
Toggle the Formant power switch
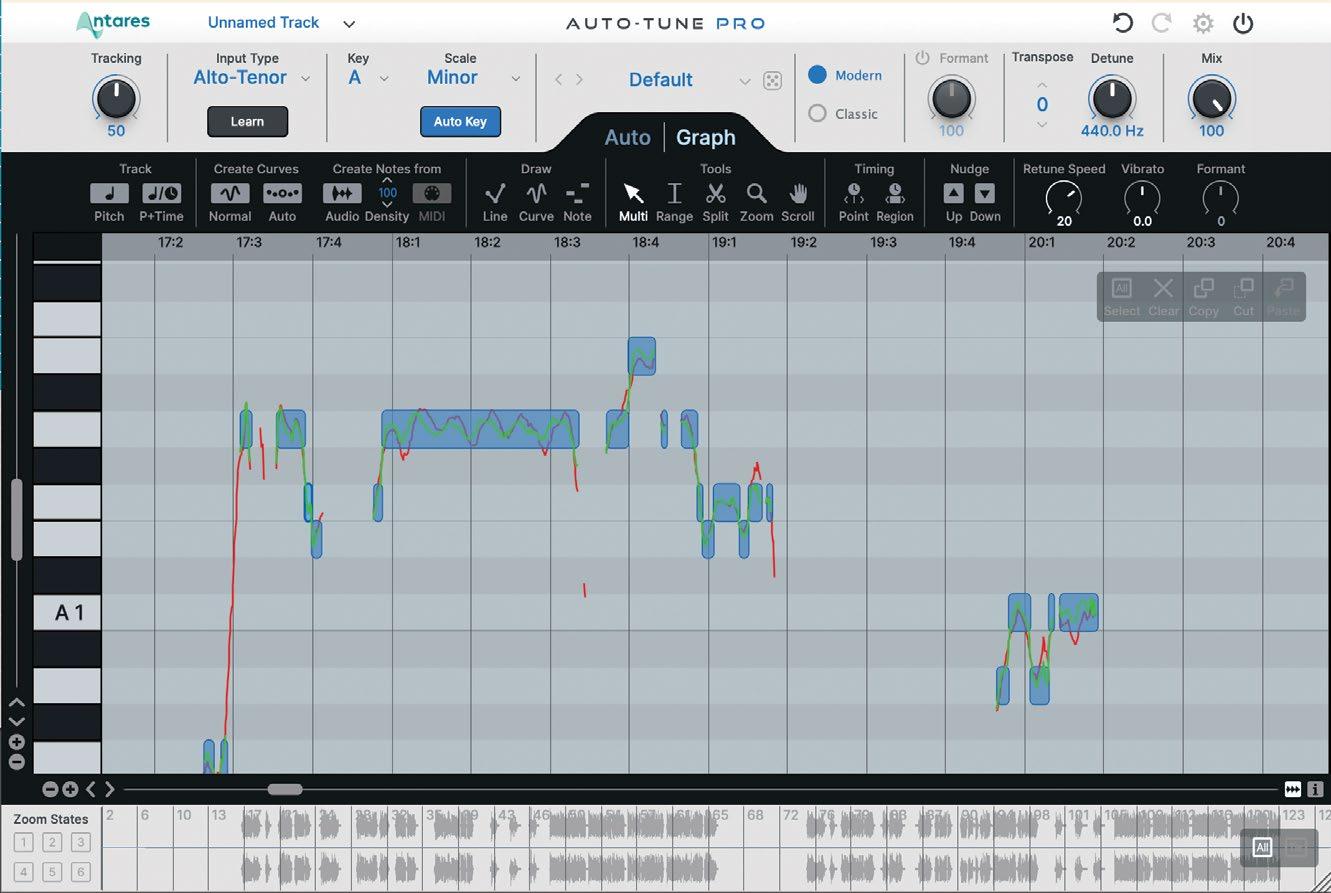pos(922,58)
